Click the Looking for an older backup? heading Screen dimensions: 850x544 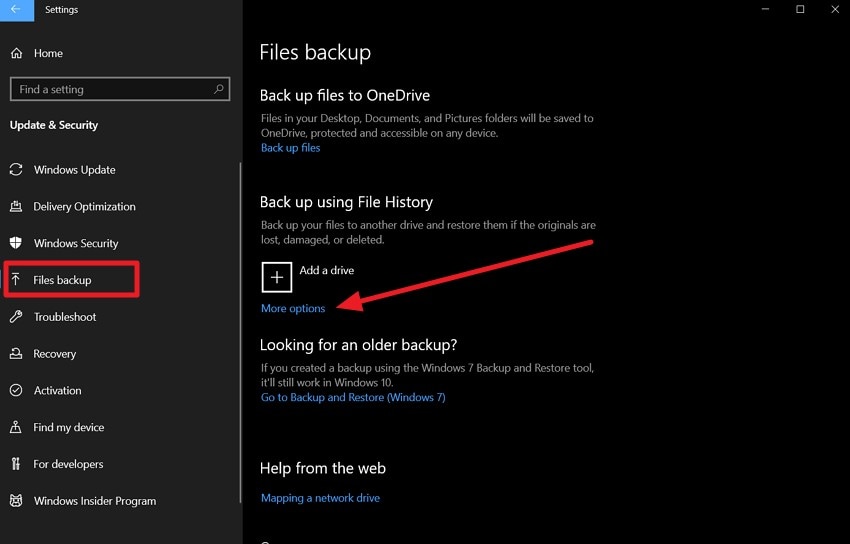click(358, 345)
